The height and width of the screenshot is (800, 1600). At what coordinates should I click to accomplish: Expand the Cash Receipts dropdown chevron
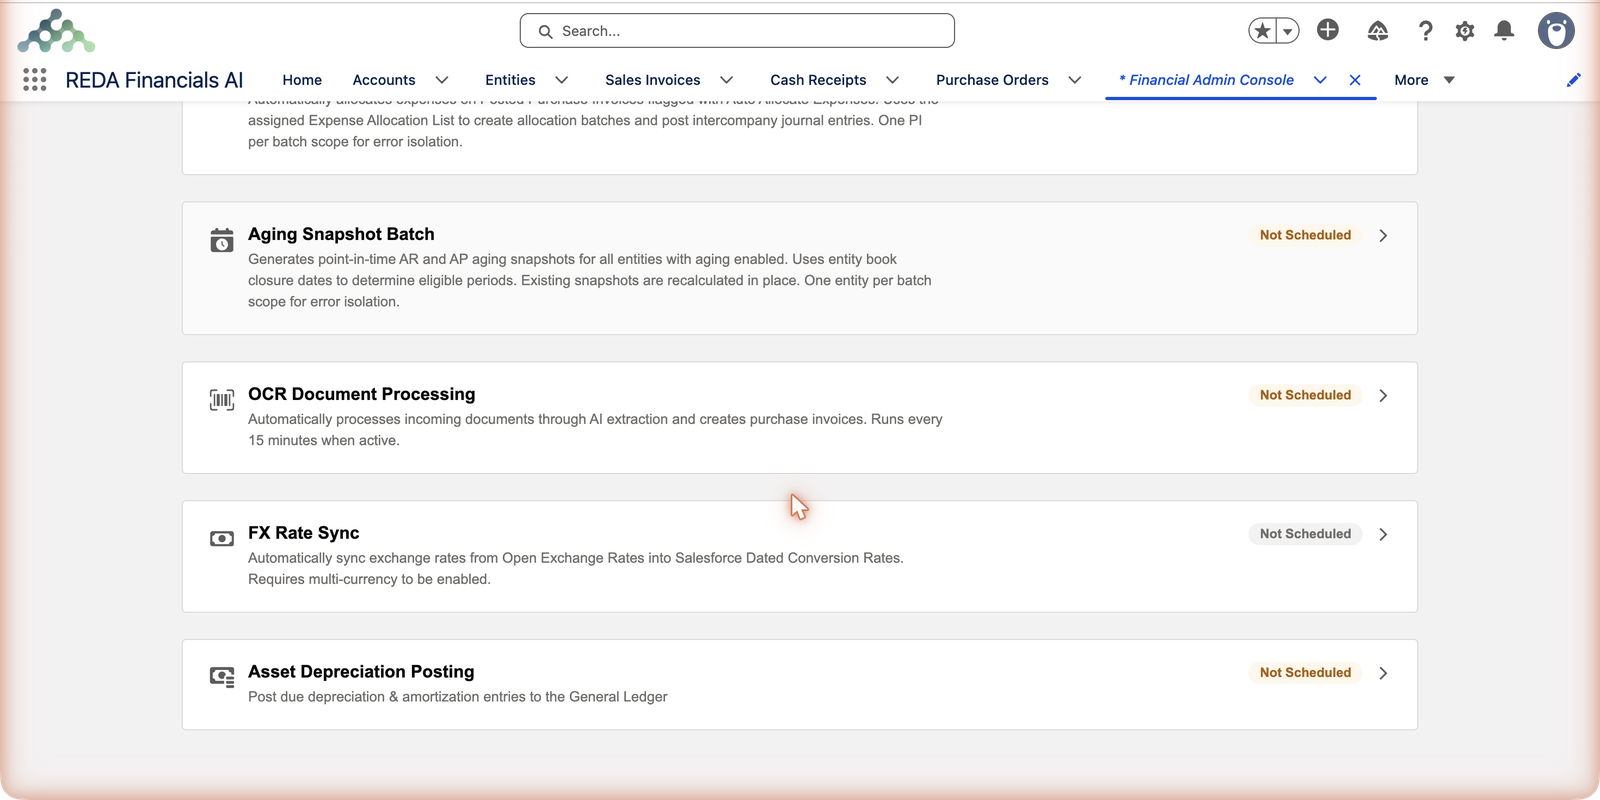pos(893,80)
